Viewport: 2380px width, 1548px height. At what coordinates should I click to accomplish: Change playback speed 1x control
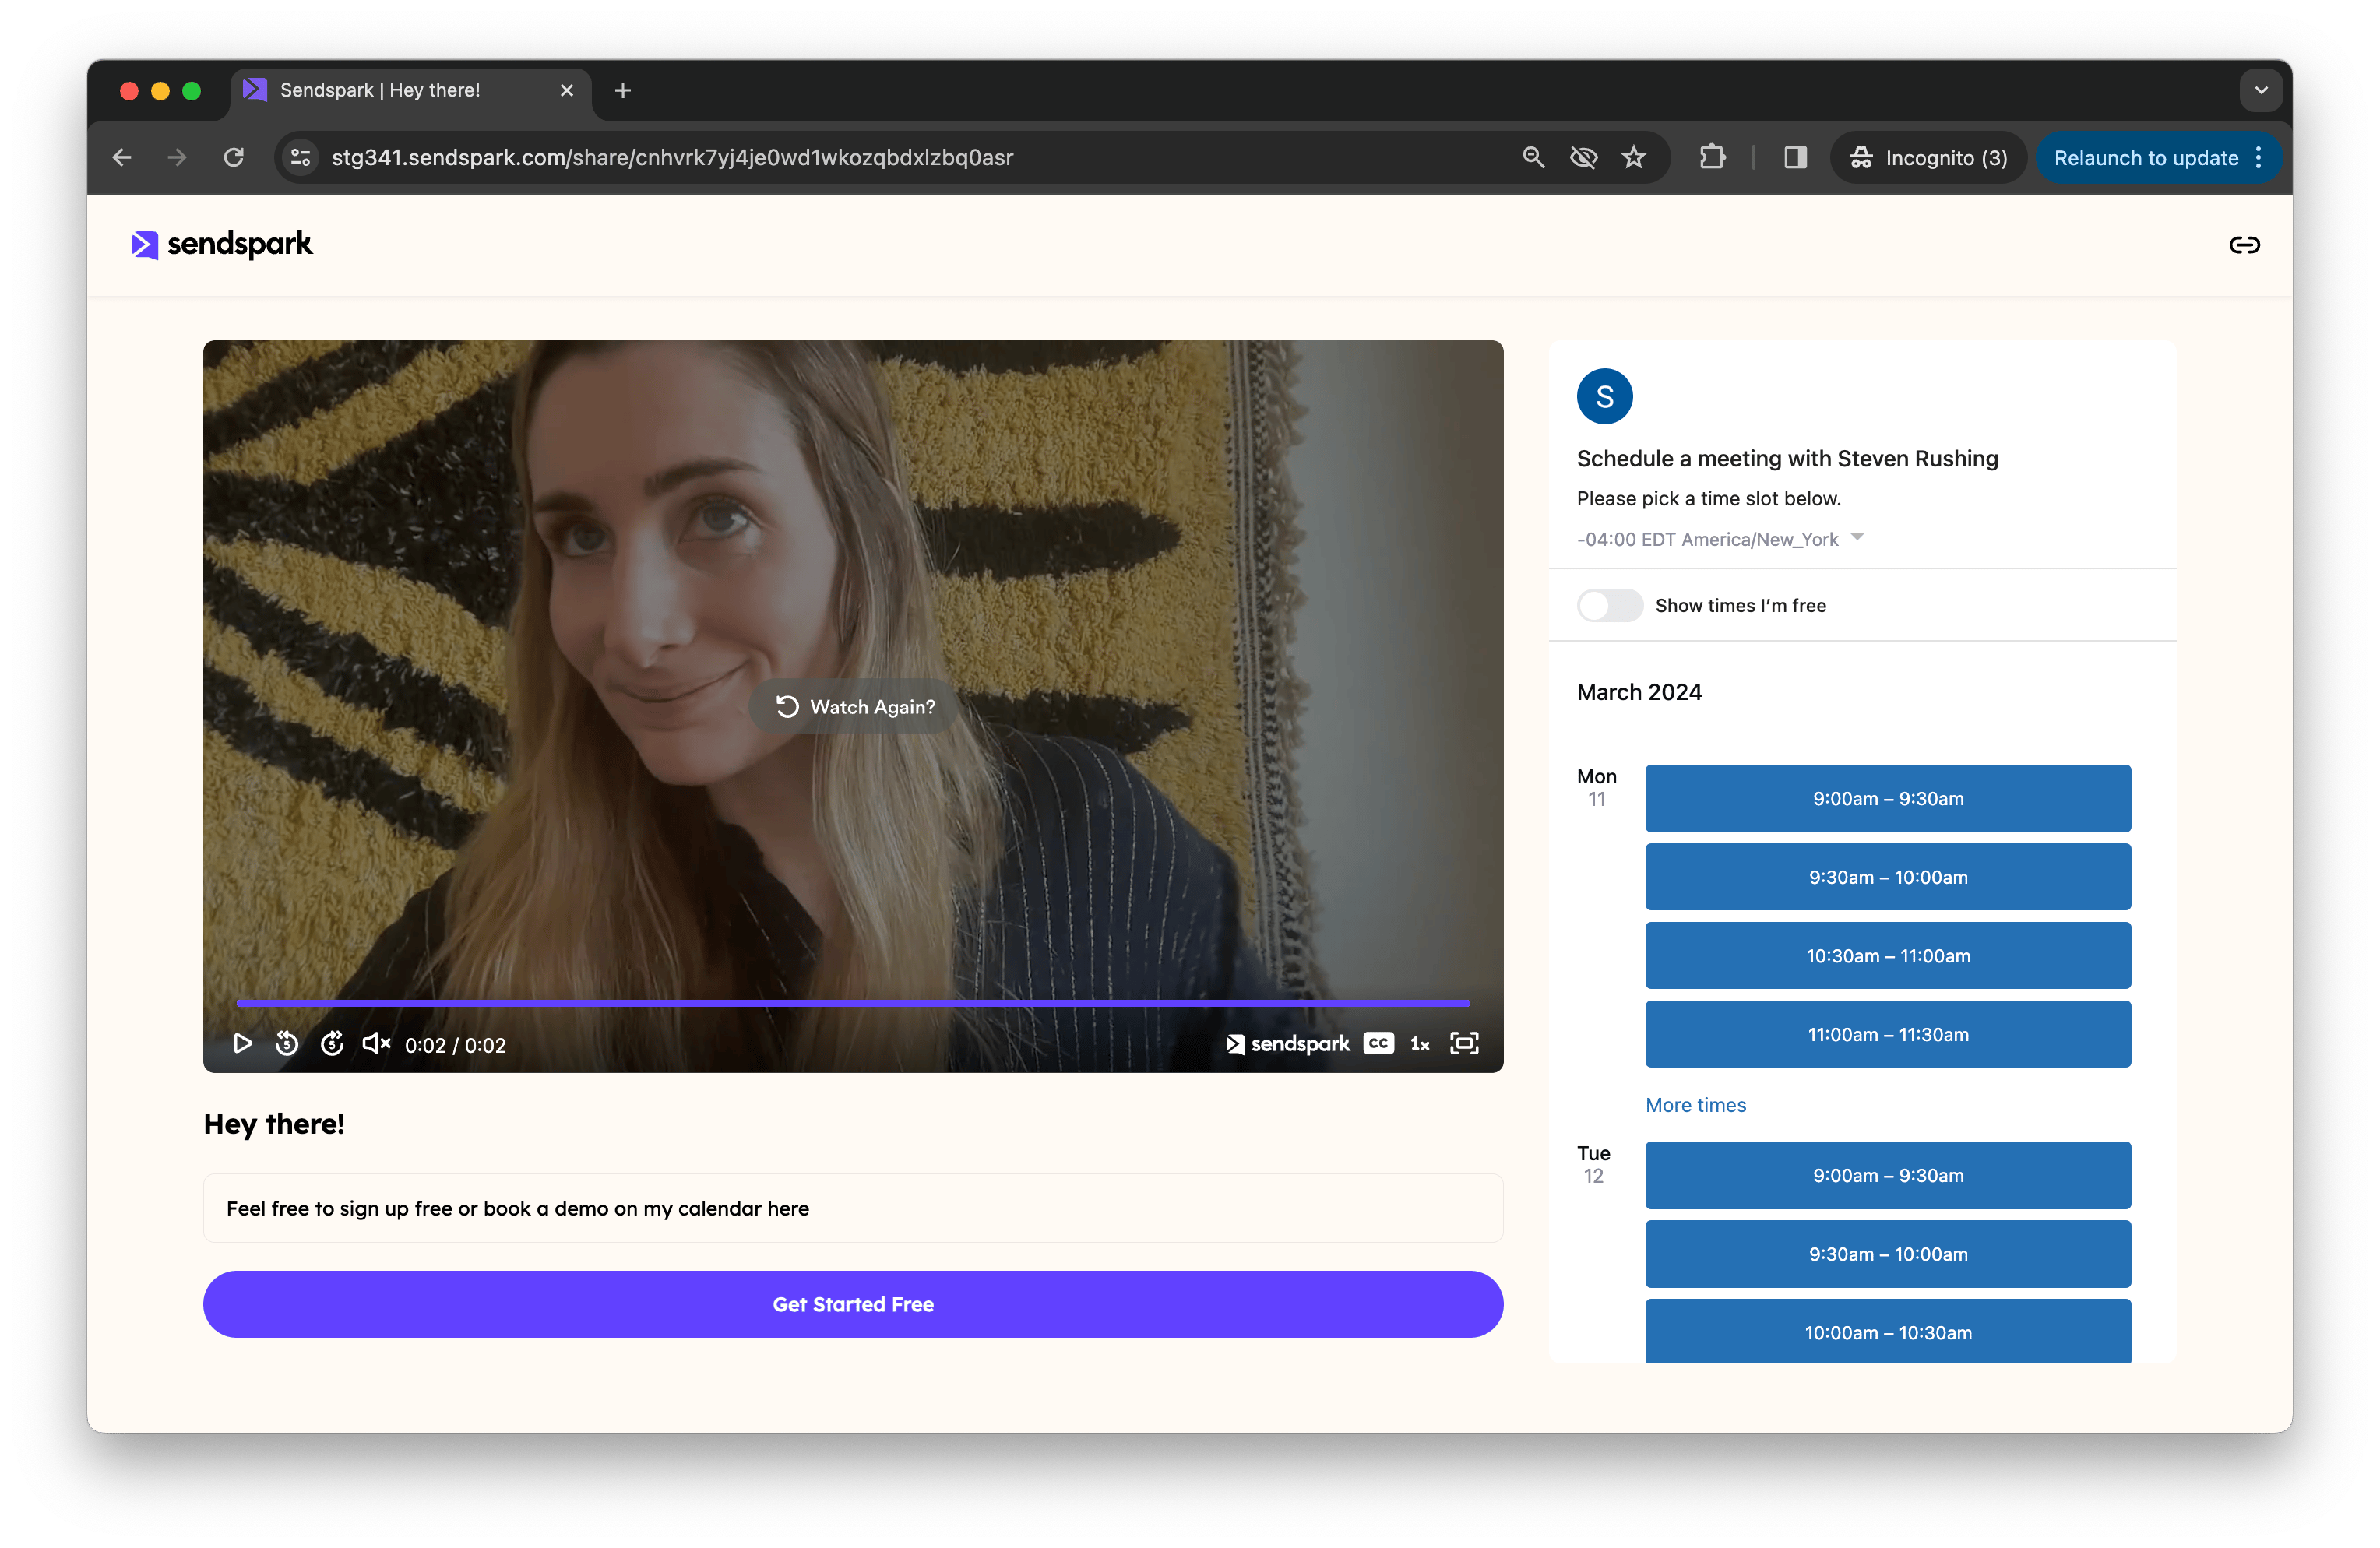pyautogui.click(x=1420, y=1044)
